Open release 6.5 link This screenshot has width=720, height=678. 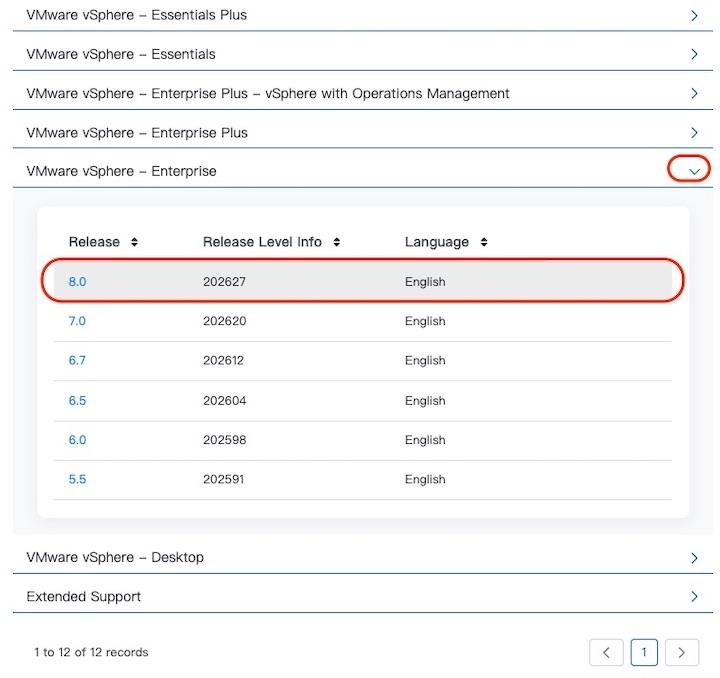(x=77, y=400)
